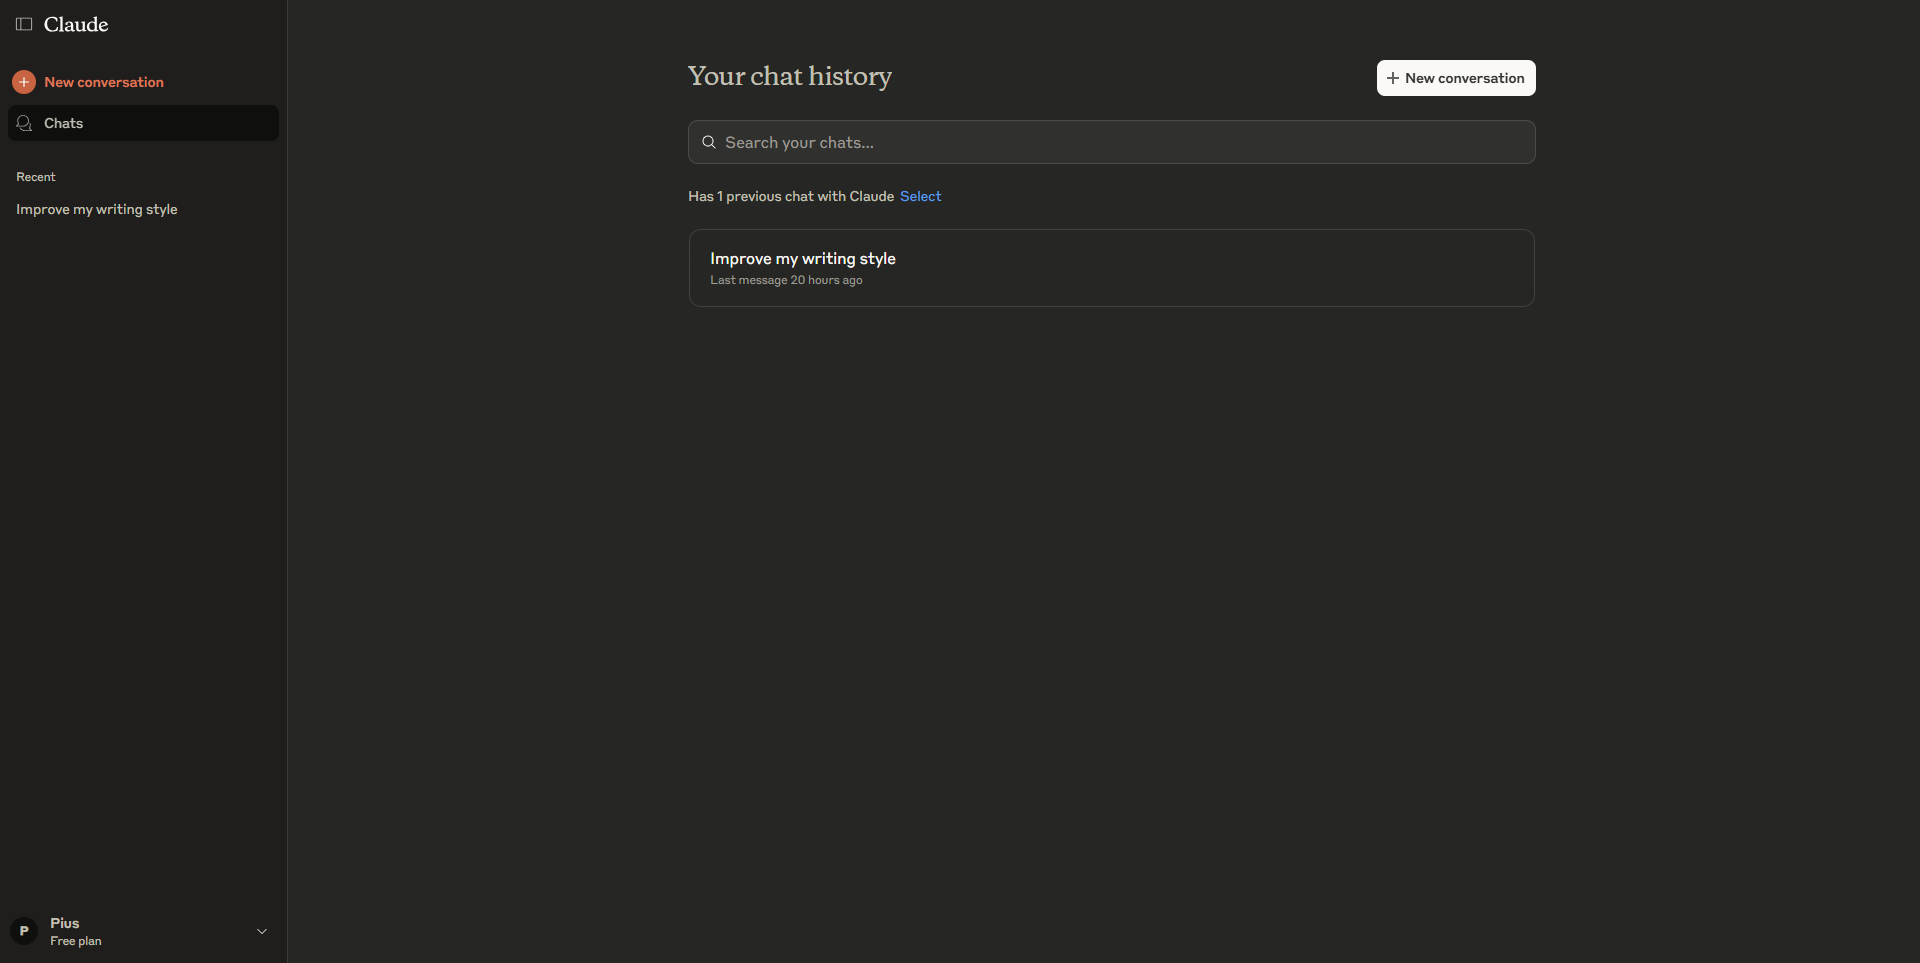Click the white New conversation button
Screen dimensions: 1920x963
click(x=1456, y=78)
